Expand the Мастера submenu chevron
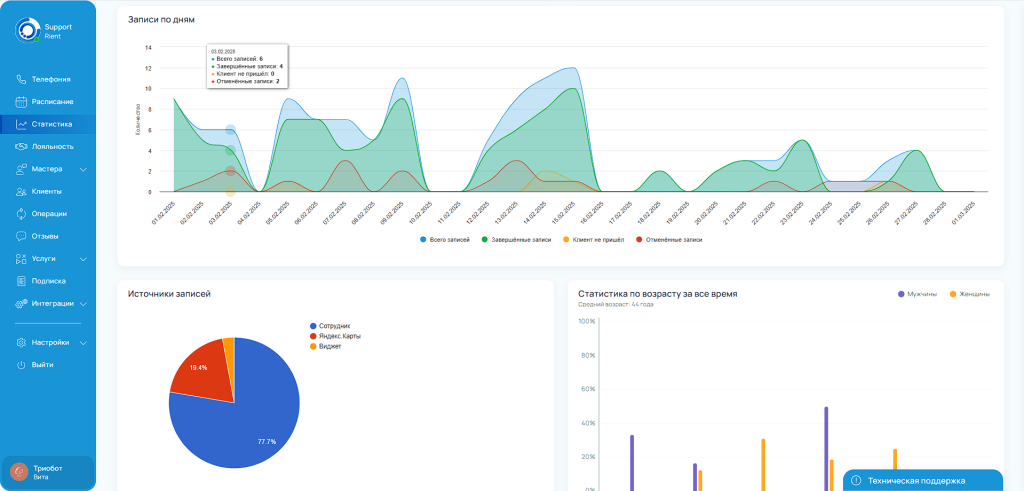This screenshot has height=491, width=1024. [83, 169]
